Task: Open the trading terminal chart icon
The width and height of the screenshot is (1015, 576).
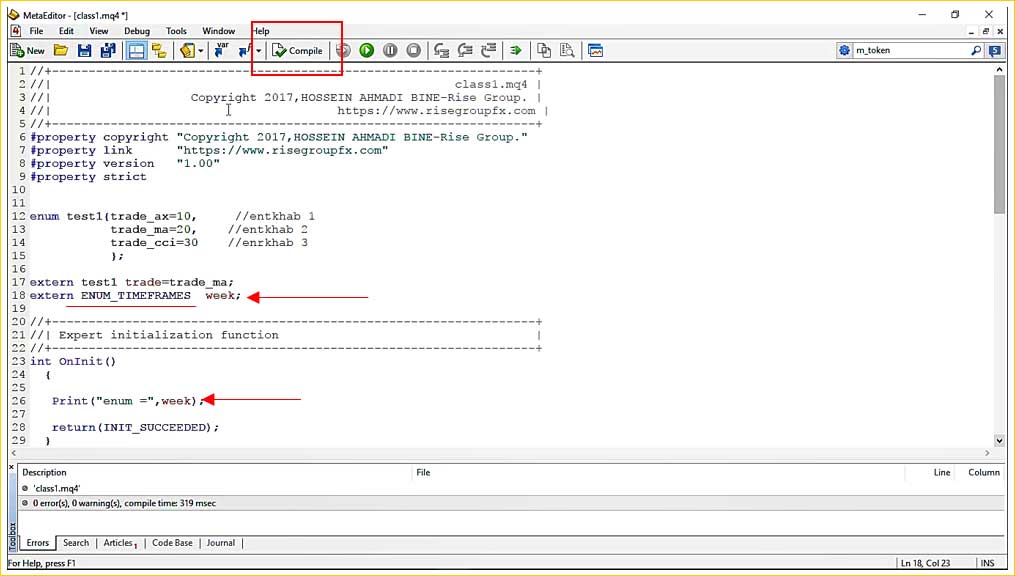Action: [x=596, y=50]
